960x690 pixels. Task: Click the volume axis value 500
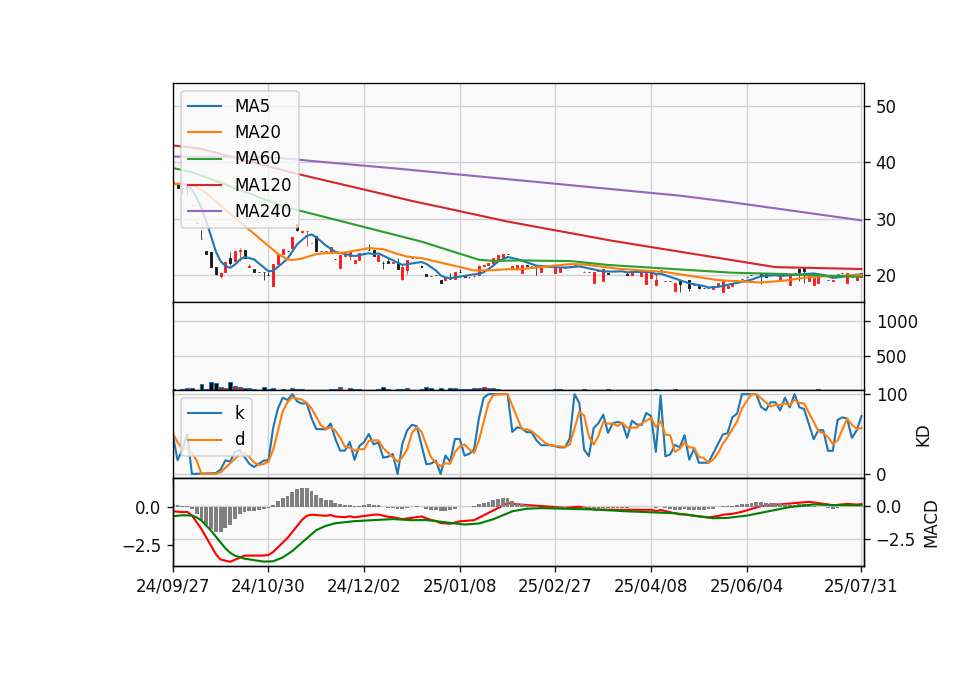pyautogui.click(x=891, y=357)
